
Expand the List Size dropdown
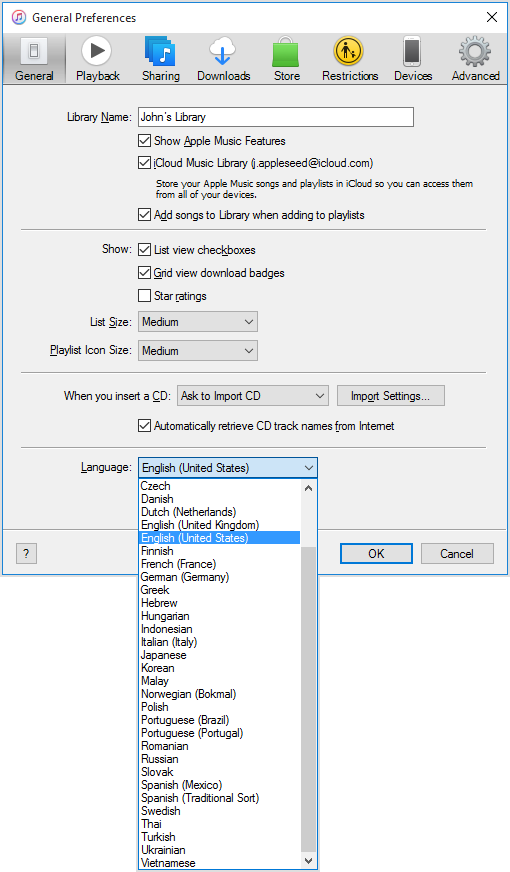198,321
